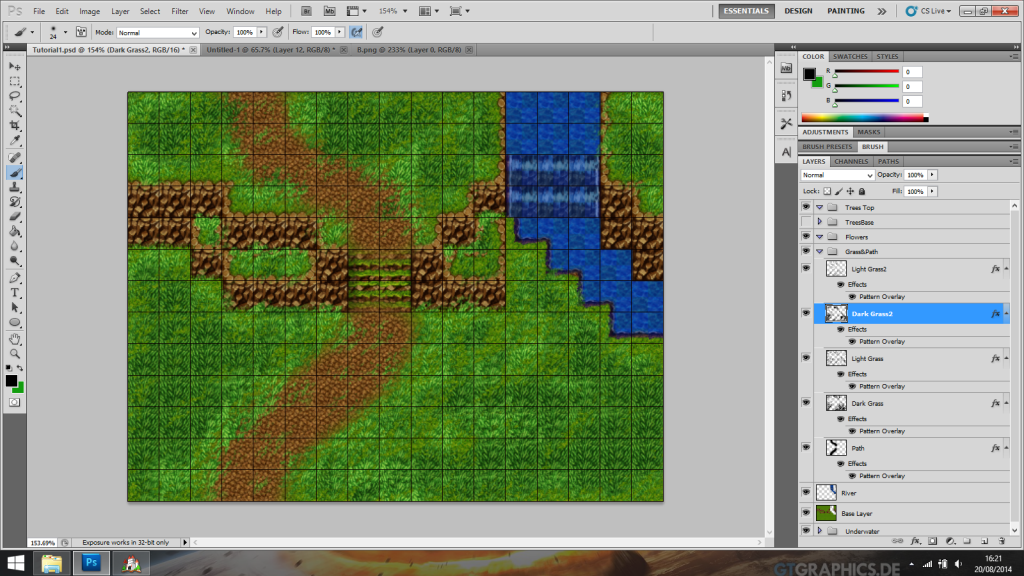Click the foreground color swatch in Color panel

point(809,73)
